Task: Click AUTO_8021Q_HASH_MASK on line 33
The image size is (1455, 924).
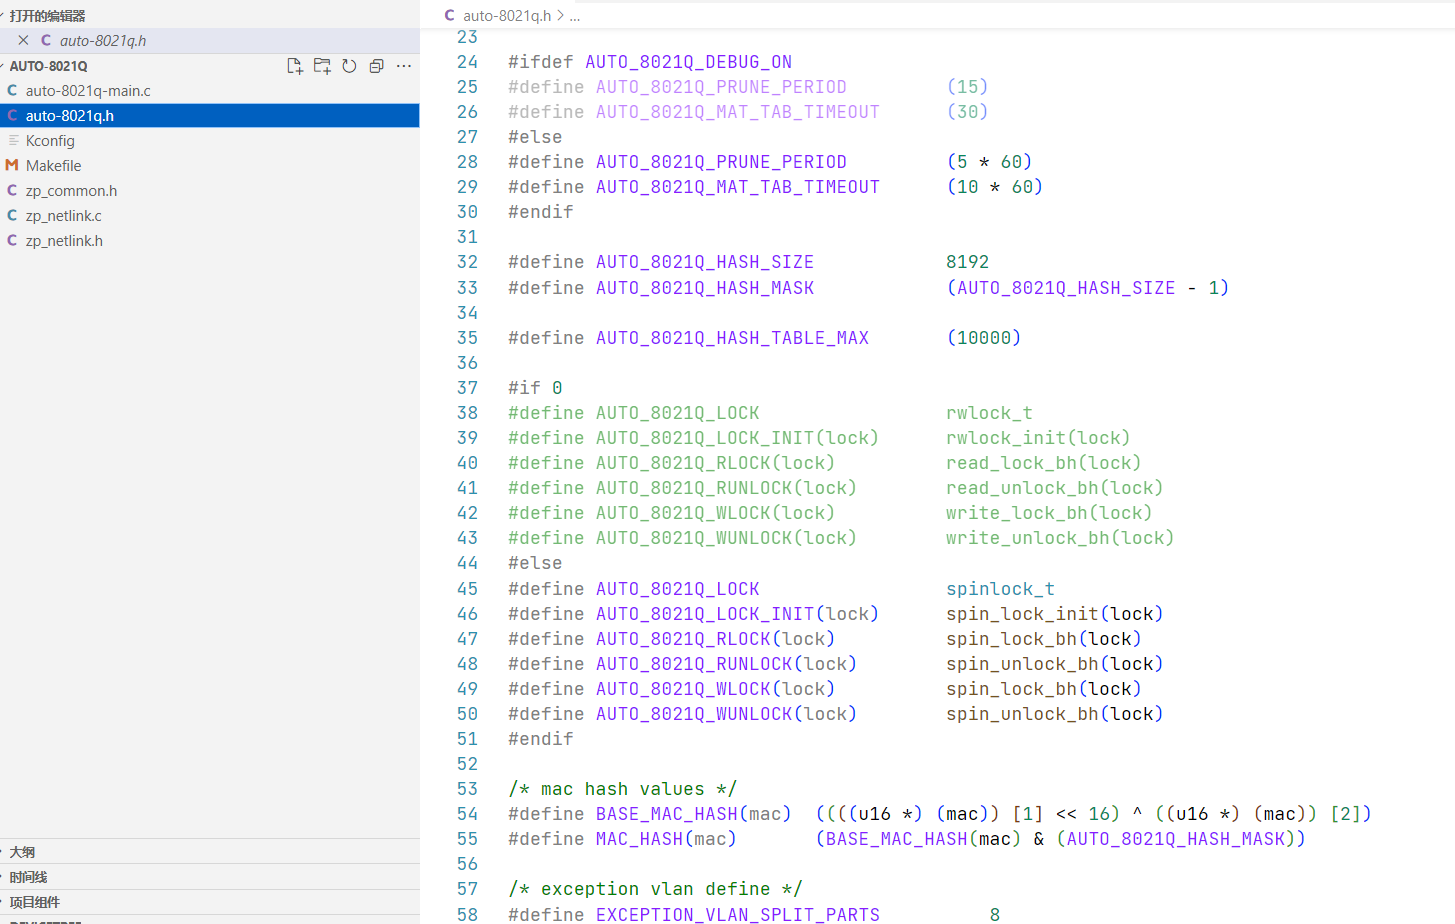Action: tap(705, 288)
